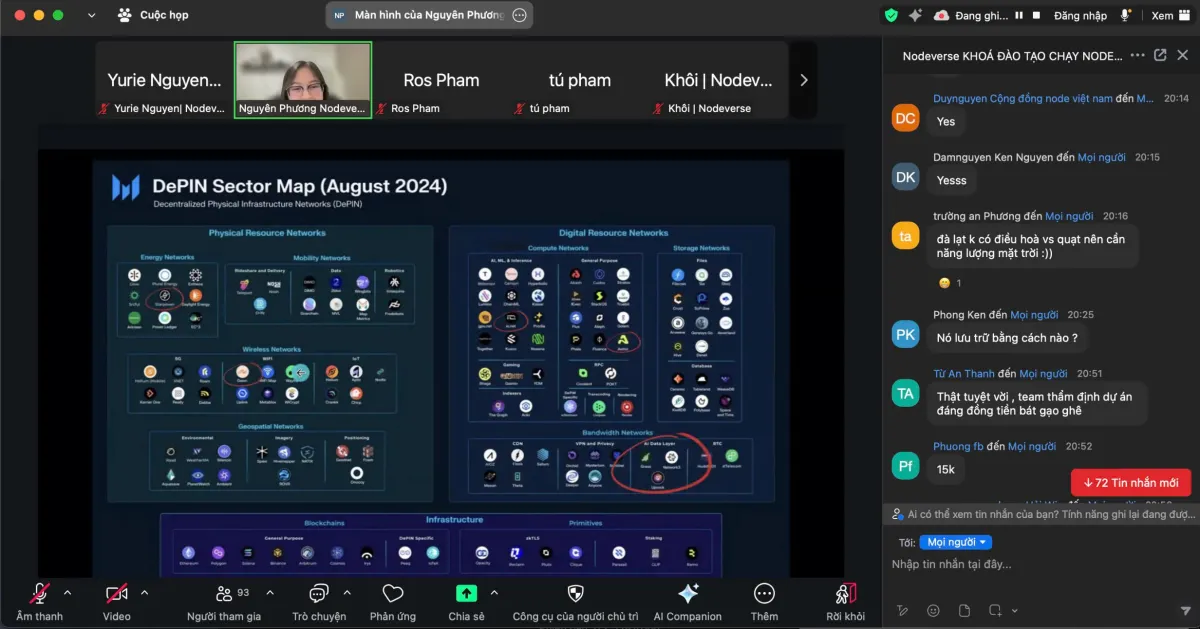Viewport: 1200px width, 629px height.
Task: Click the Nhập tin nhắn tại đây field
Action: (1040, 565)
